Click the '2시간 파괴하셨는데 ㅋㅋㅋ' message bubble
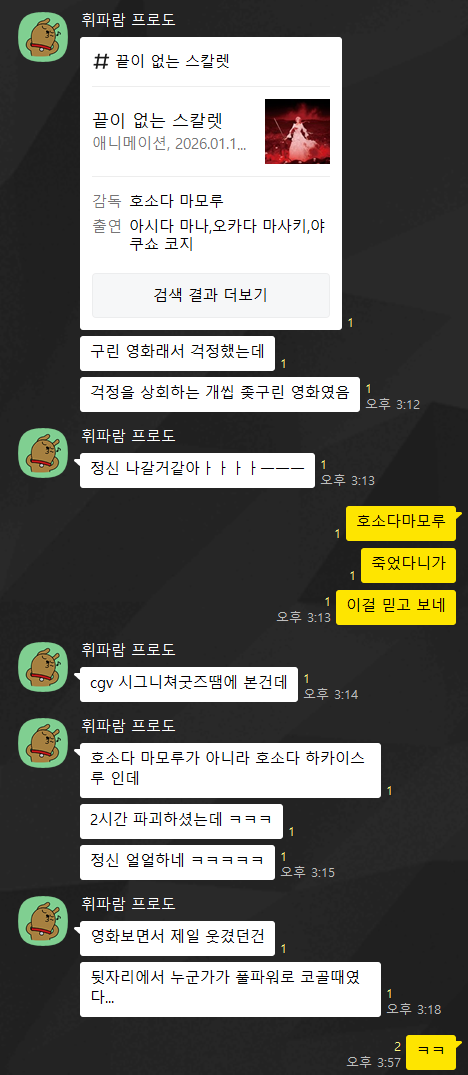This screenshot has height=1075, width=468. (x=181, y=821)
